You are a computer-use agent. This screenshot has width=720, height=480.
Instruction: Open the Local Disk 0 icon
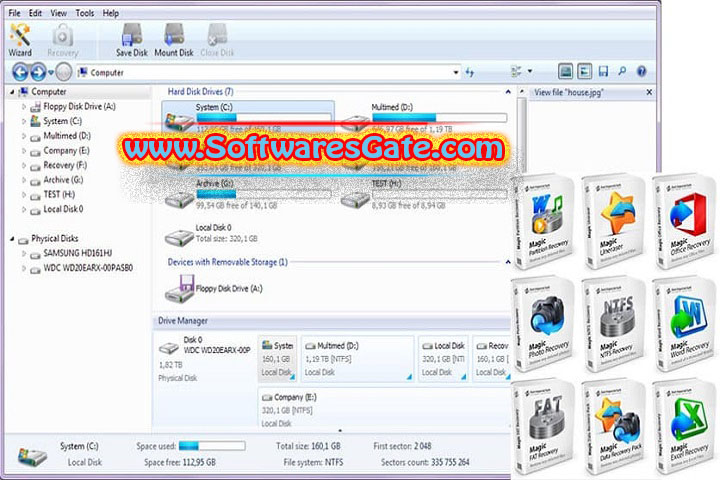pos(180,236)
